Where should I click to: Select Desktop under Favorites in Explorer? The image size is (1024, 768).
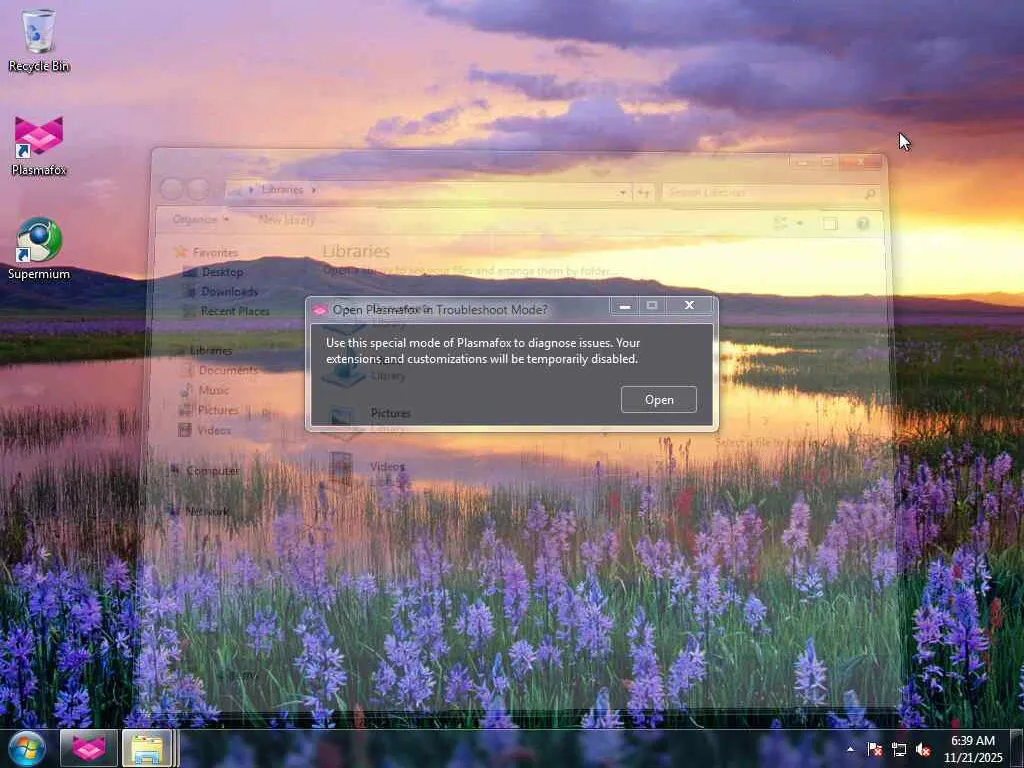(214, 272)
